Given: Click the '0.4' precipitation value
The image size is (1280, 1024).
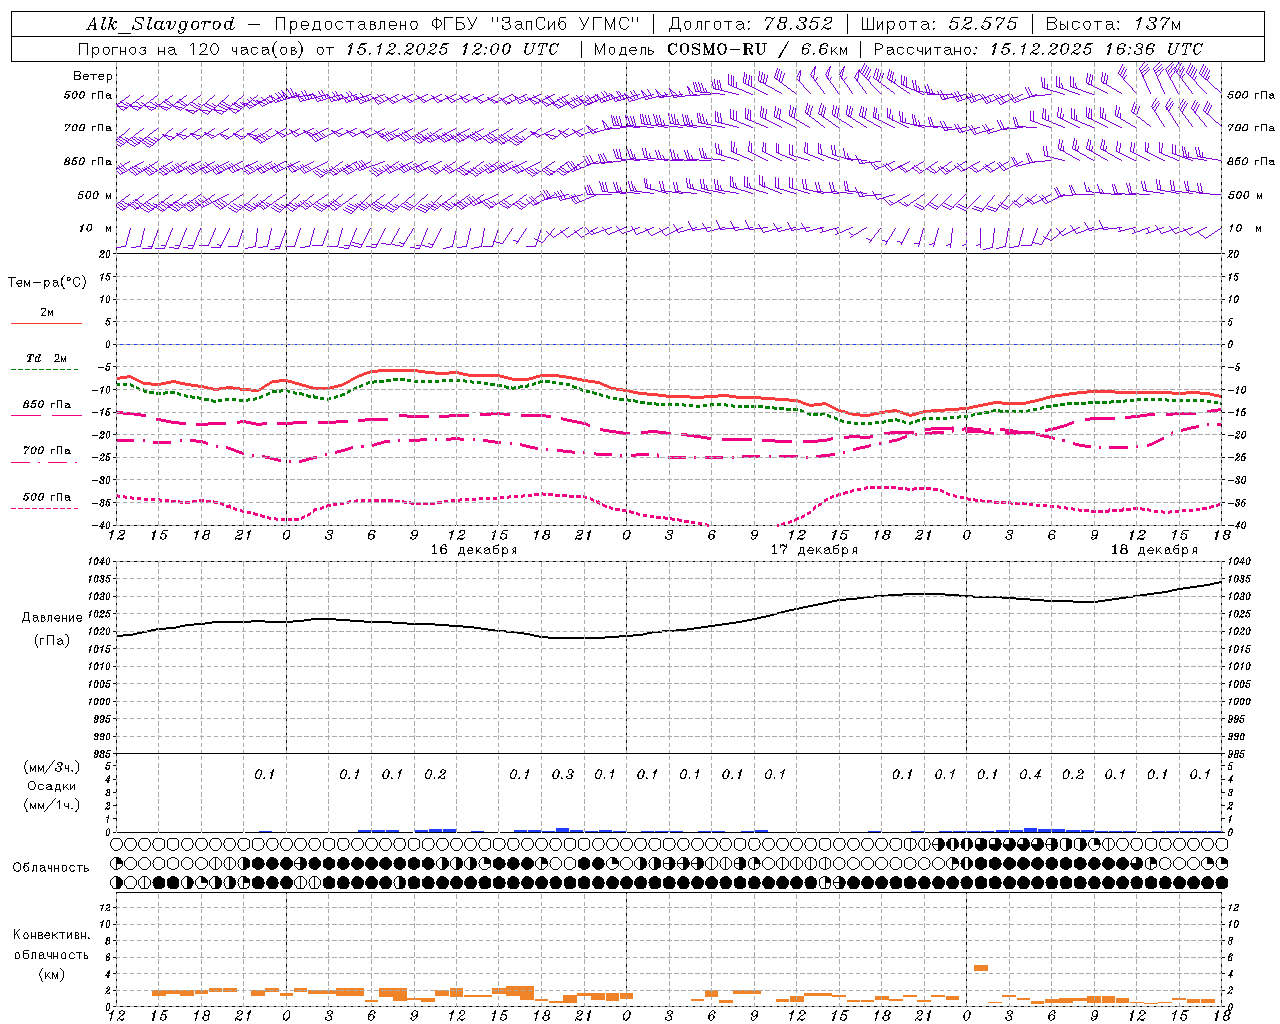Looking at the screenshot, I should coord(1030,775).
